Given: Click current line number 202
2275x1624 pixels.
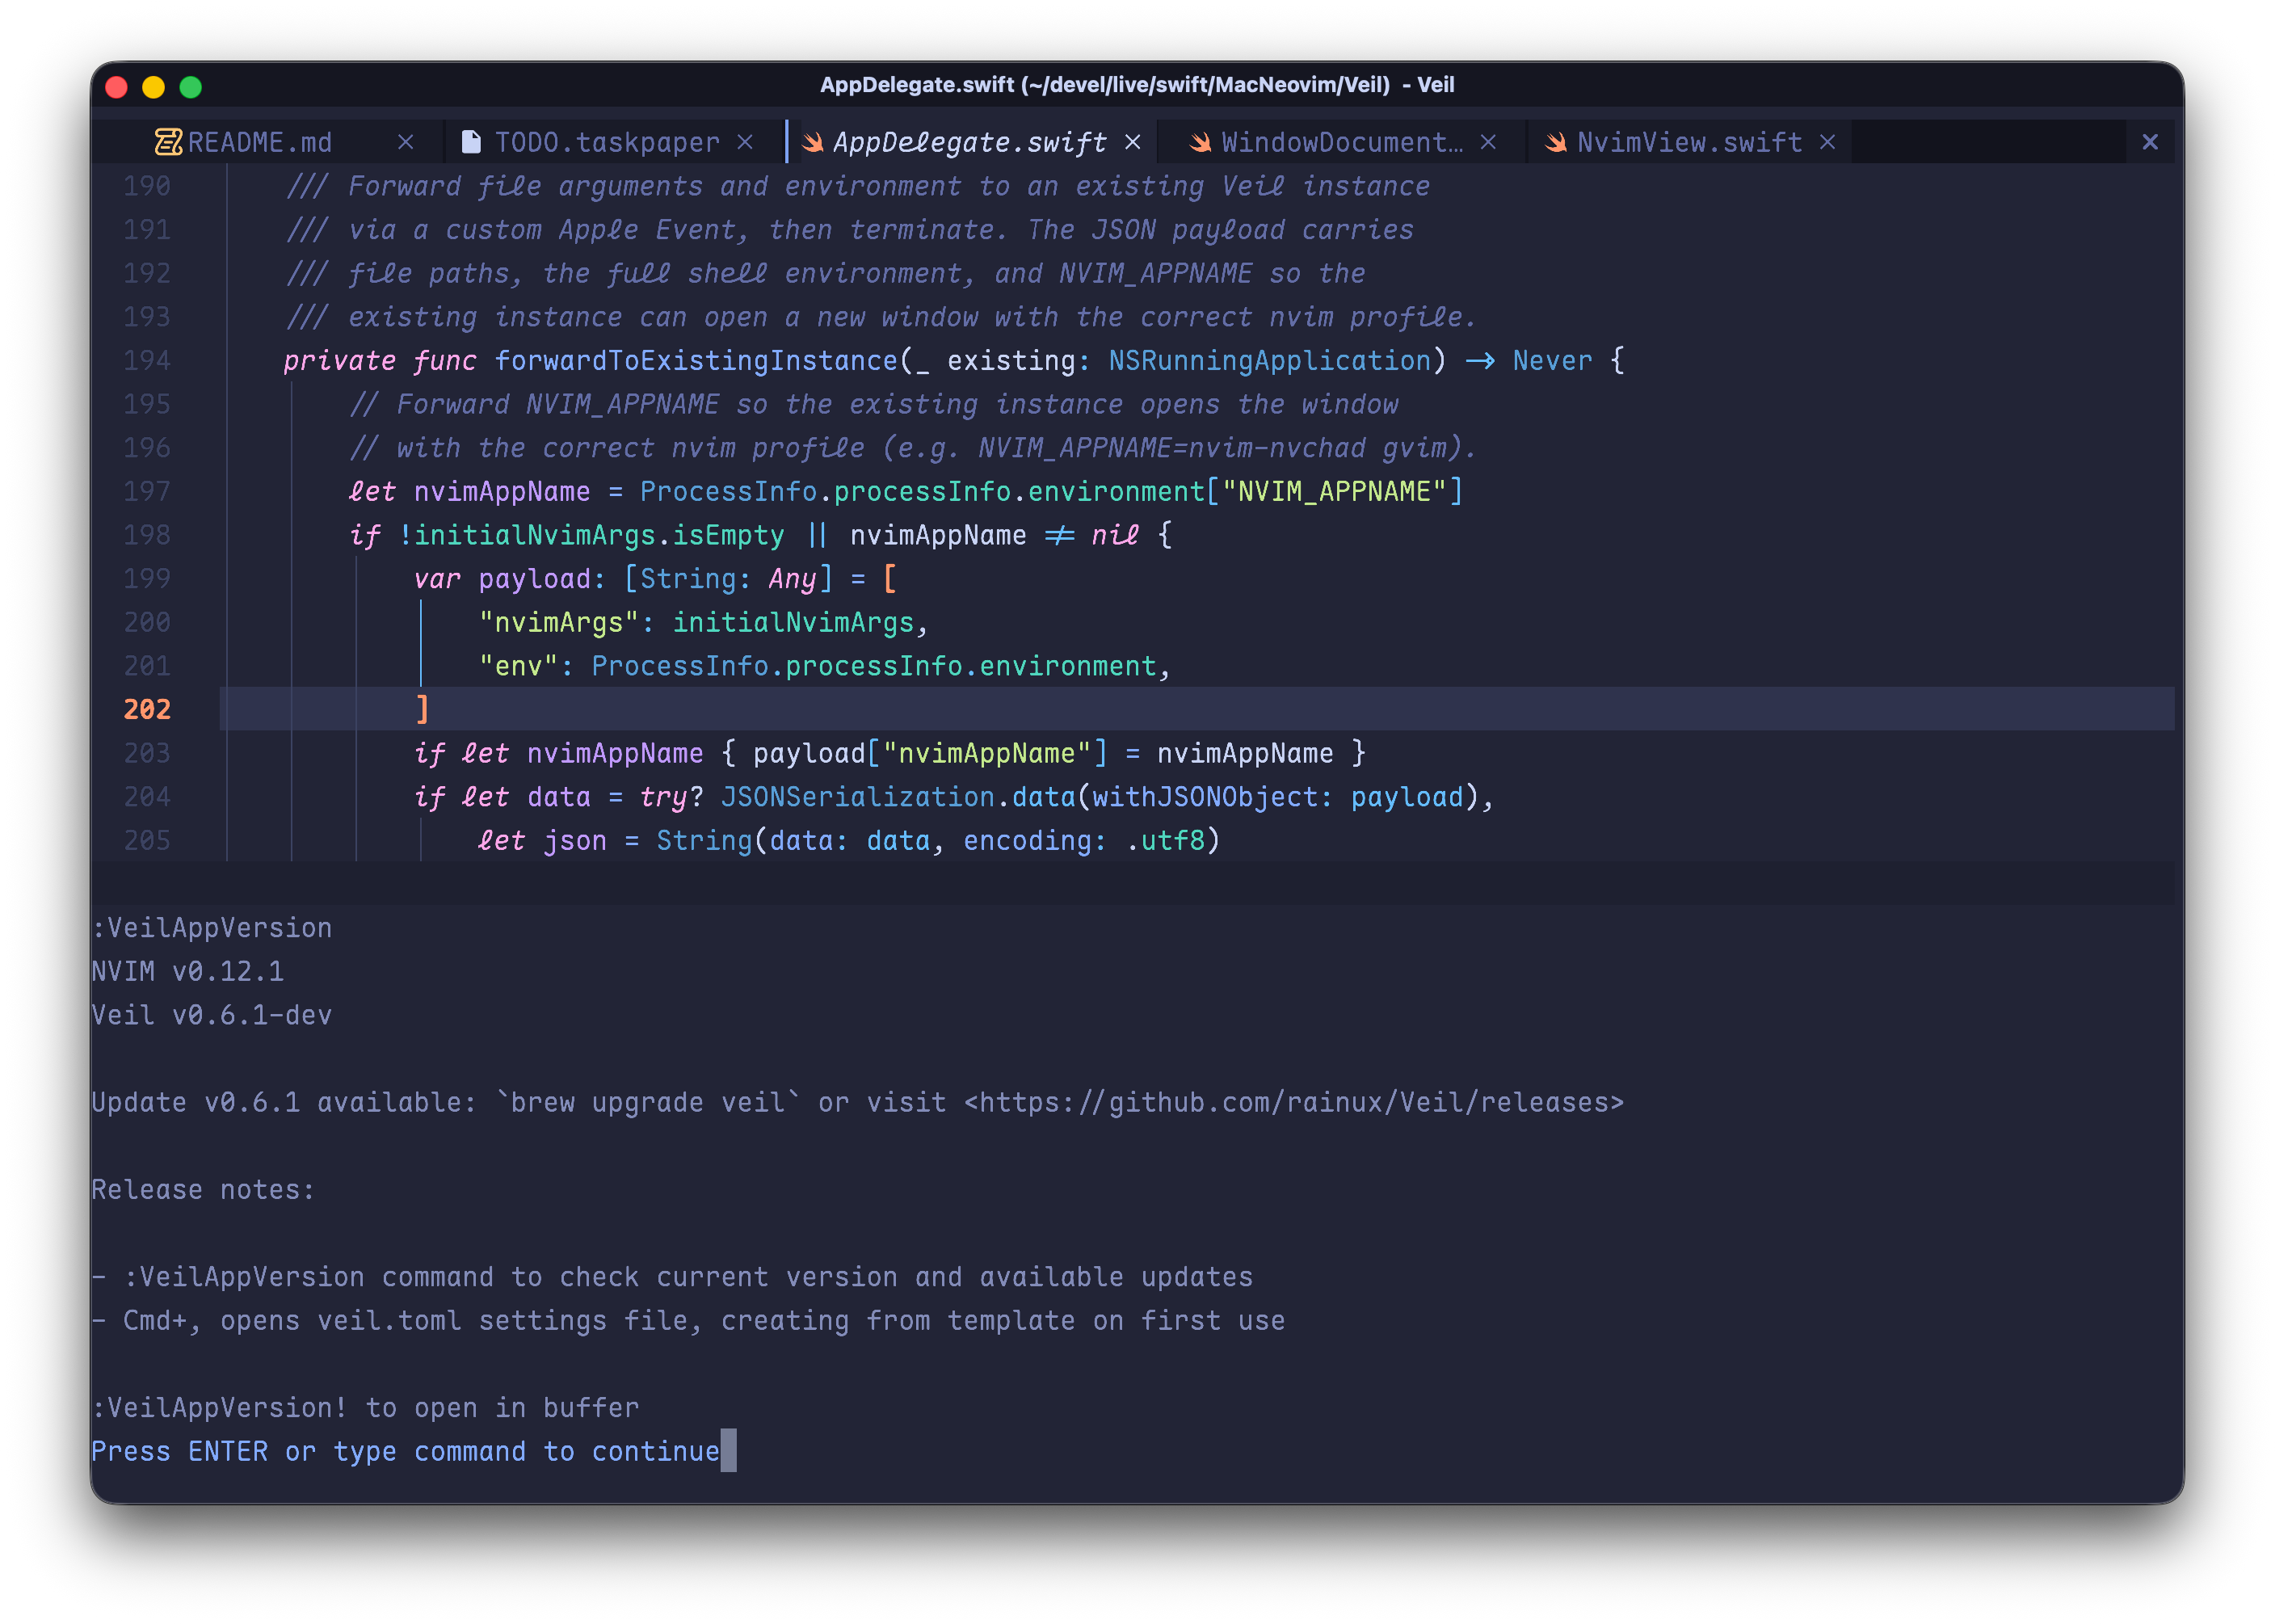Looking at the screenshot, I should coord(146,709).
